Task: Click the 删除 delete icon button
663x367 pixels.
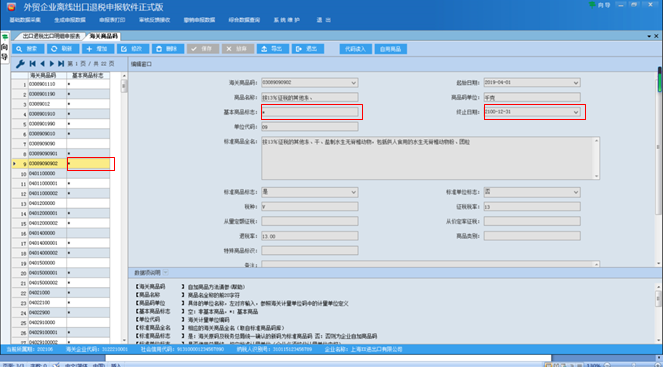Action: (168, 49)
